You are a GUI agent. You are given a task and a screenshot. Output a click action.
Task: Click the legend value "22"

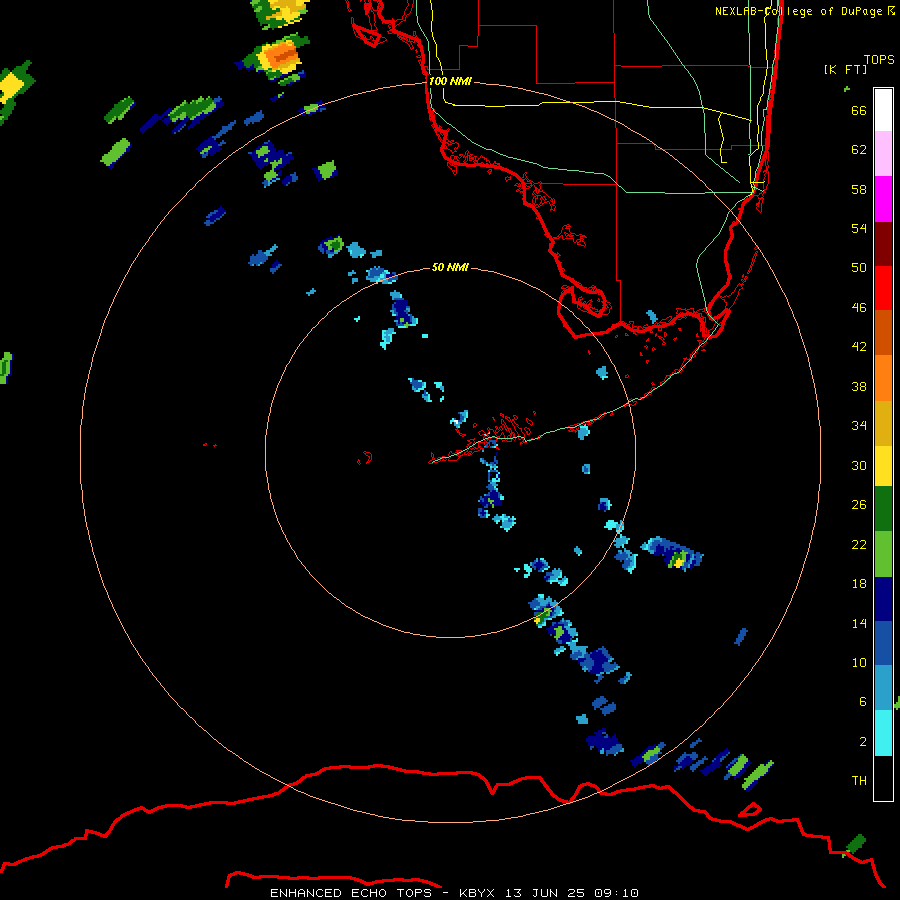[859, 544]
